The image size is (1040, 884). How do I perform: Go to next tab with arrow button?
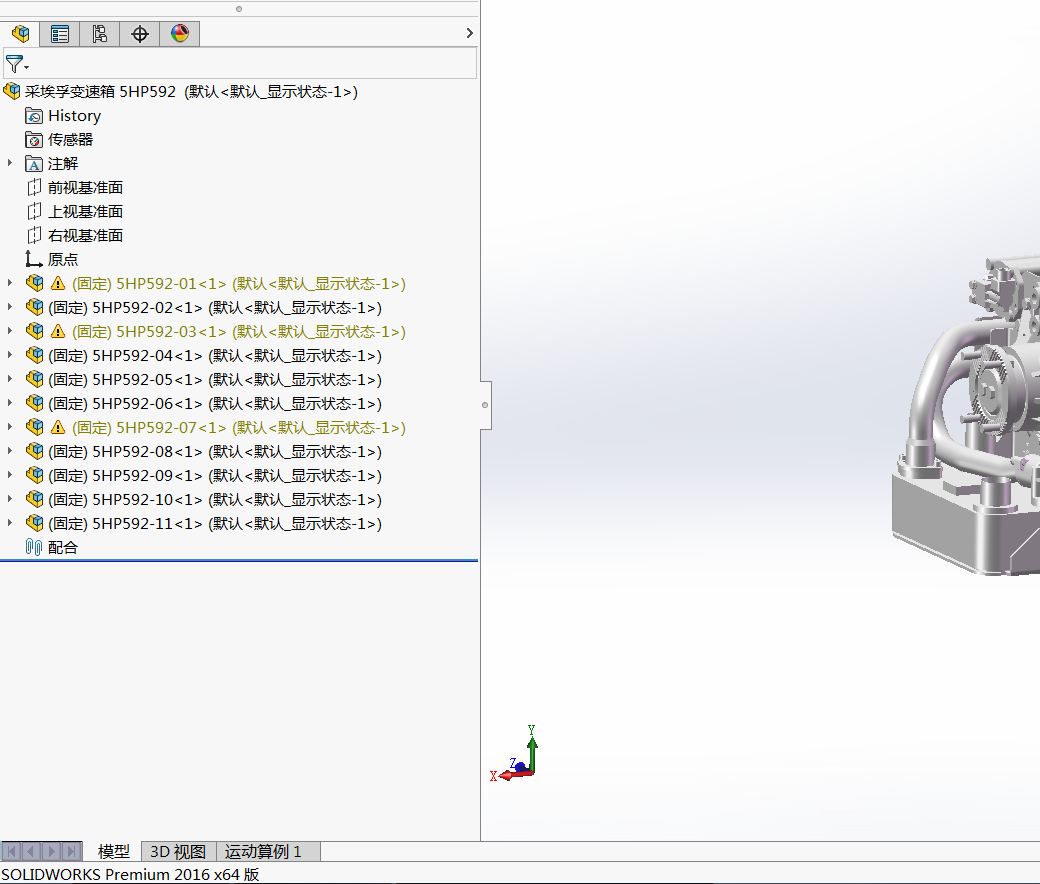(x=52, y=851)
